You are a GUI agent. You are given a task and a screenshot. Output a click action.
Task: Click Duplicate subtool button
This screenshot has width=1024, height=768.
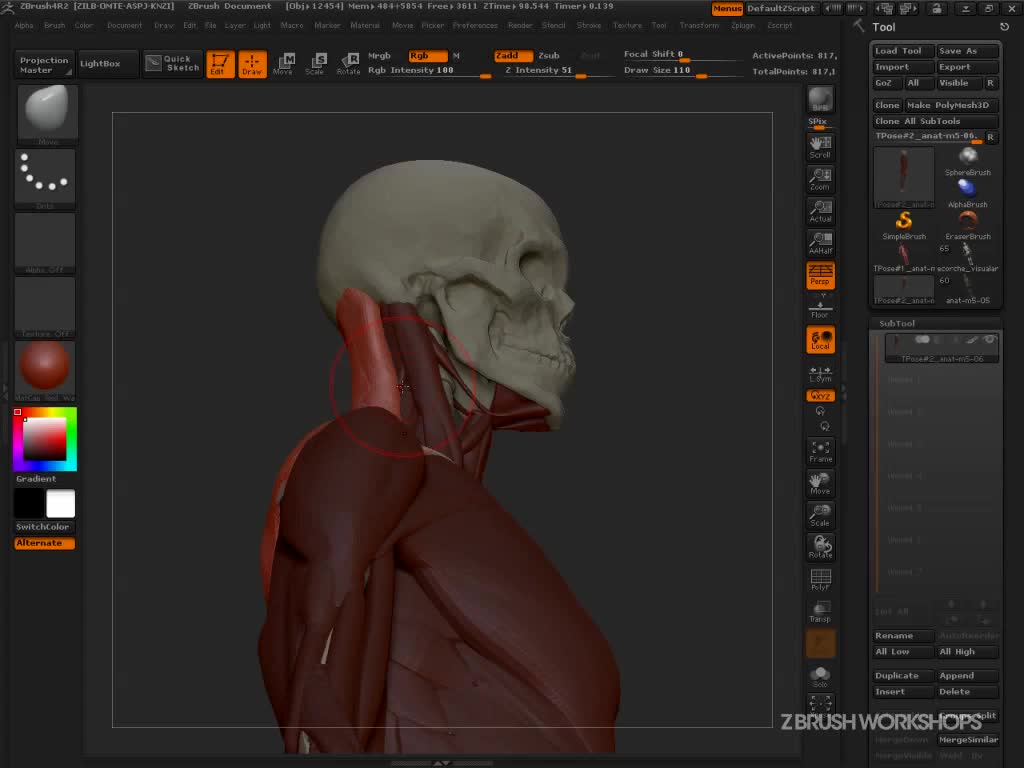tap(903, 675)
